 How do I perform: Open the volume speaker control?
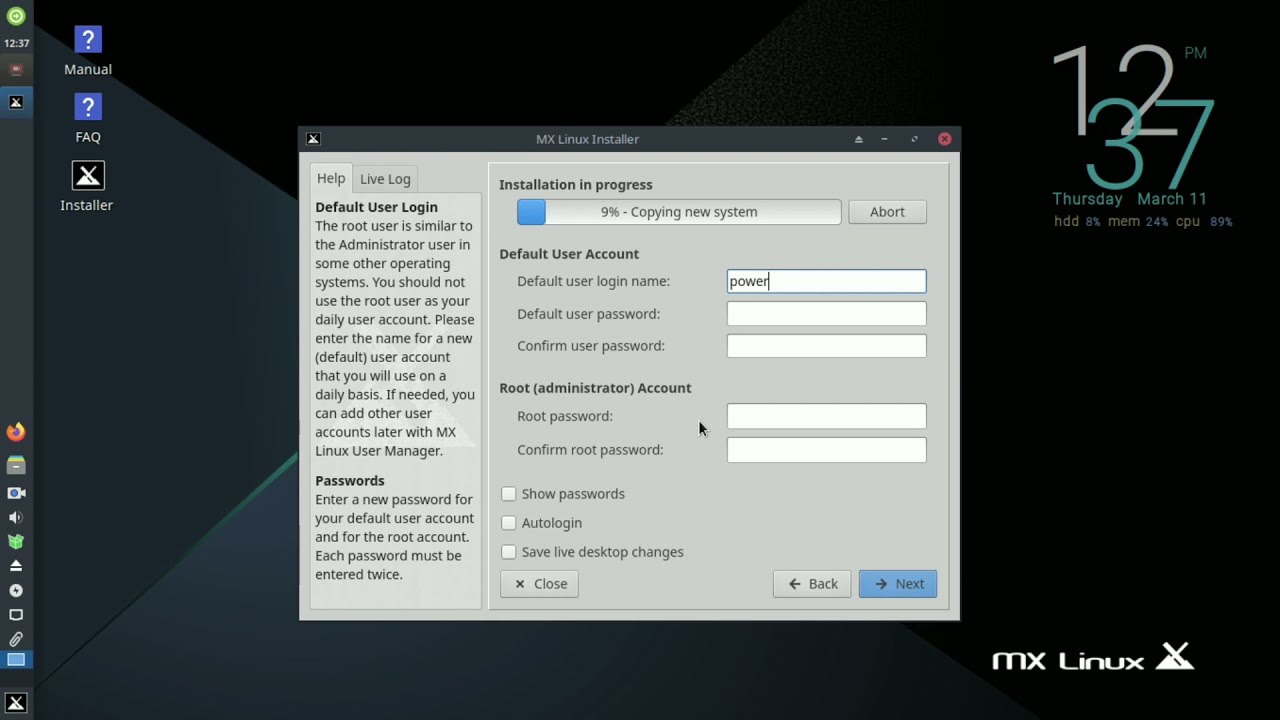click(x=16, y=517)
